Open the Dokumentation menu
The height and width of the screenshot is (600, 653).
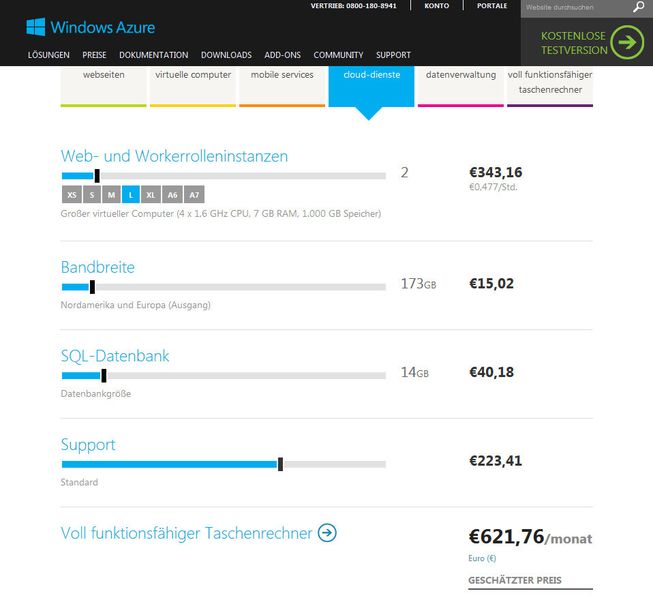coord(154,55)
